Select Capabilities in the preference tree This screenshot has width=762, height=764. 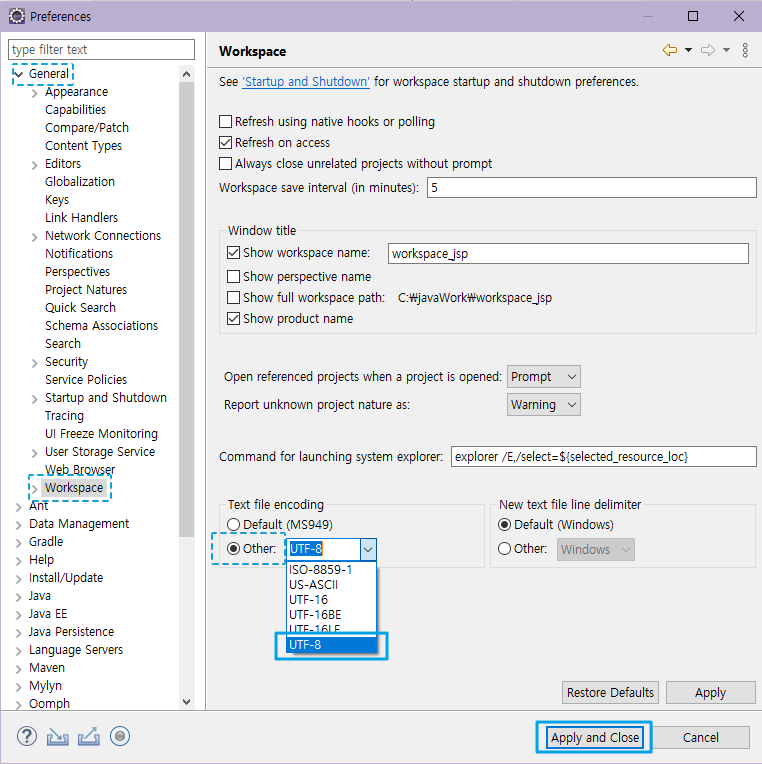[x=76, y=110]
